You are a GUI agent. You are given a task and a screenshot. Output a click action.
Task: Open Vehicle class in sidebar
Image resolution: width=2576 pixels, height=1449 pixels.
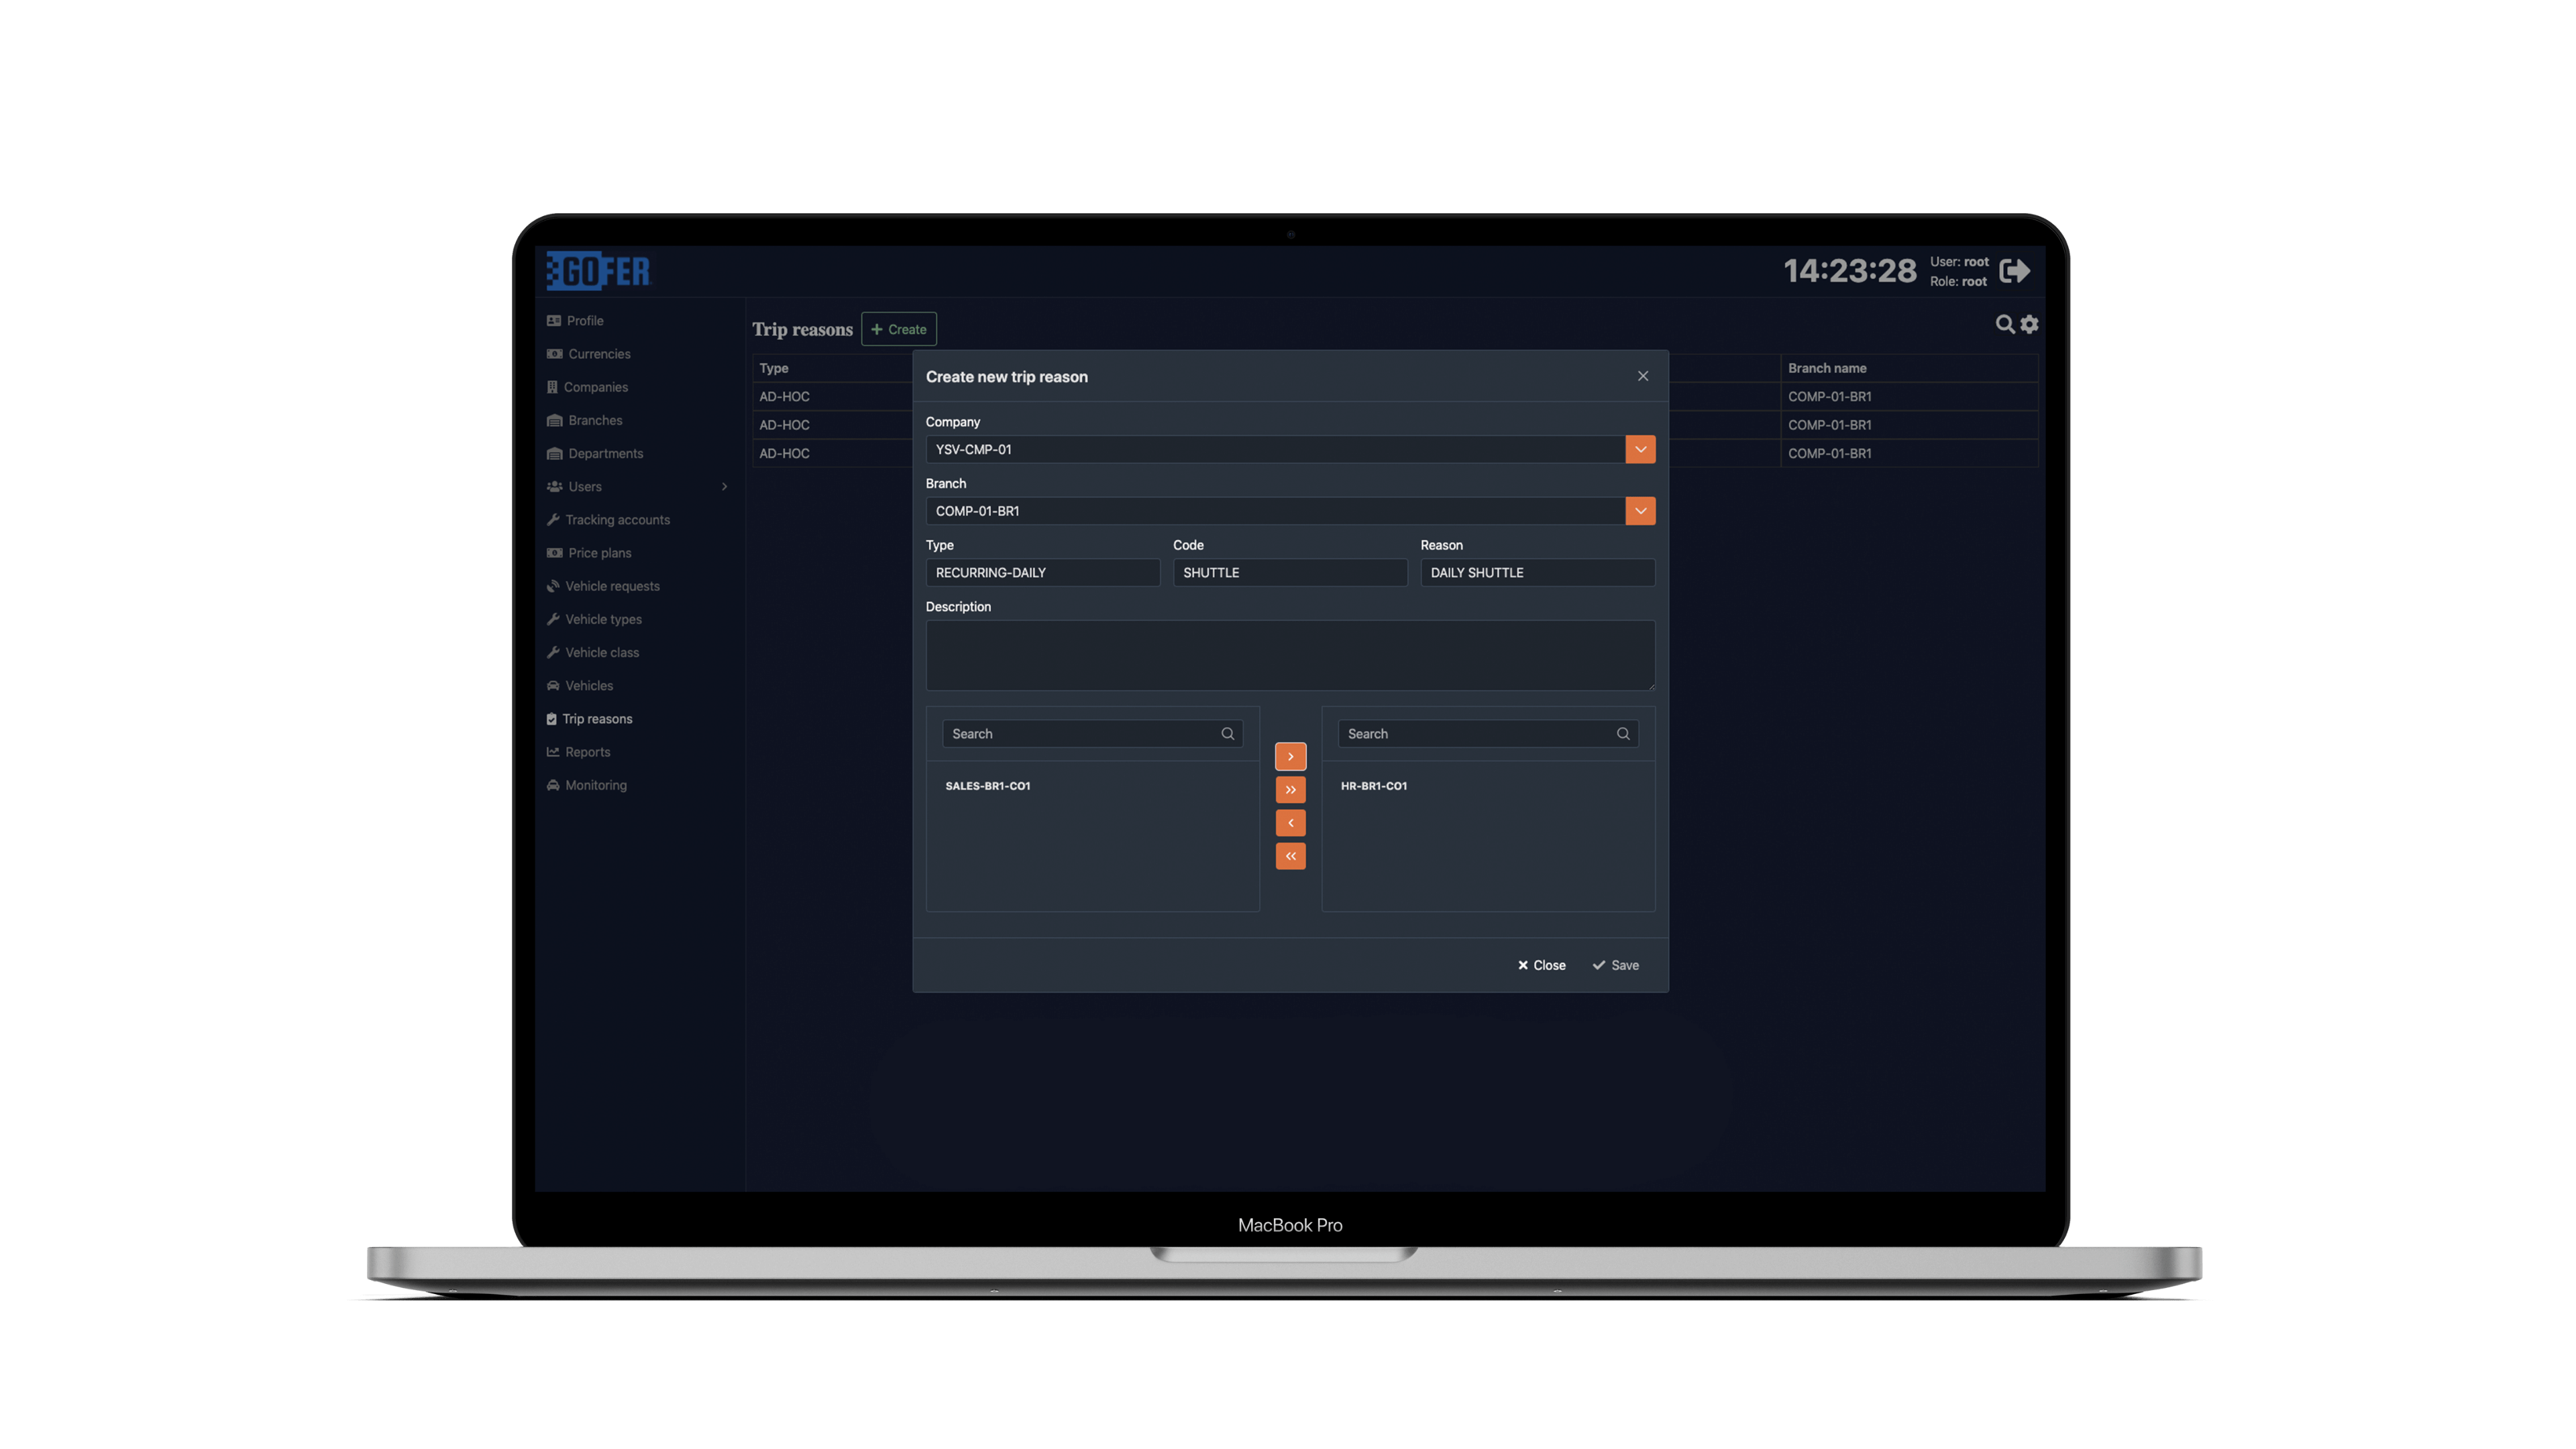[593, 653]
